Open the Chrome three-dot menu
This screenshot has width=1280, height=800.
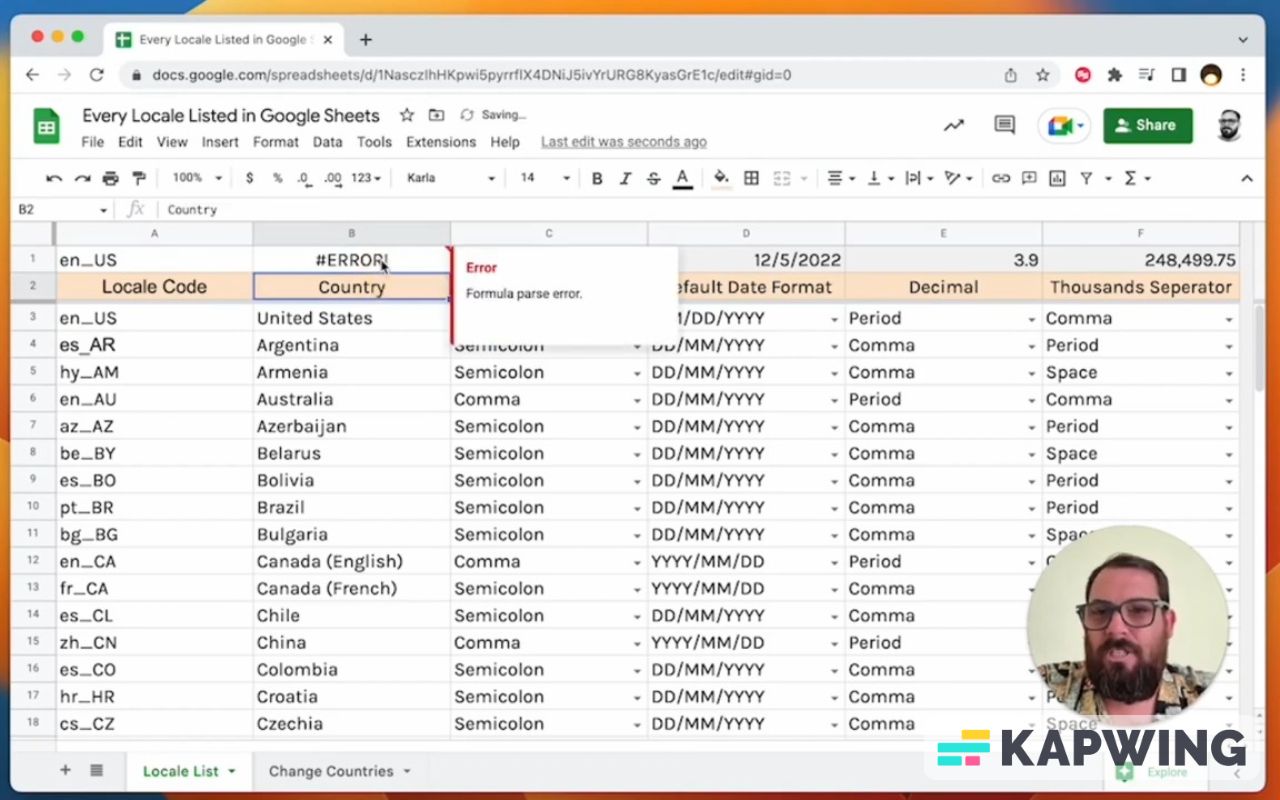pyautogui.click(x=1243, y=75)
